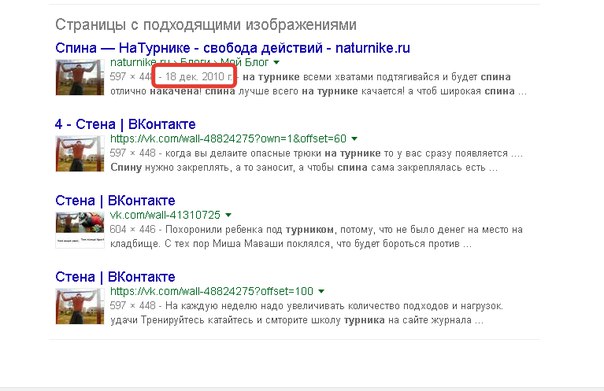Click the thumbnail of the naturnike.ru result

(80, 77)
